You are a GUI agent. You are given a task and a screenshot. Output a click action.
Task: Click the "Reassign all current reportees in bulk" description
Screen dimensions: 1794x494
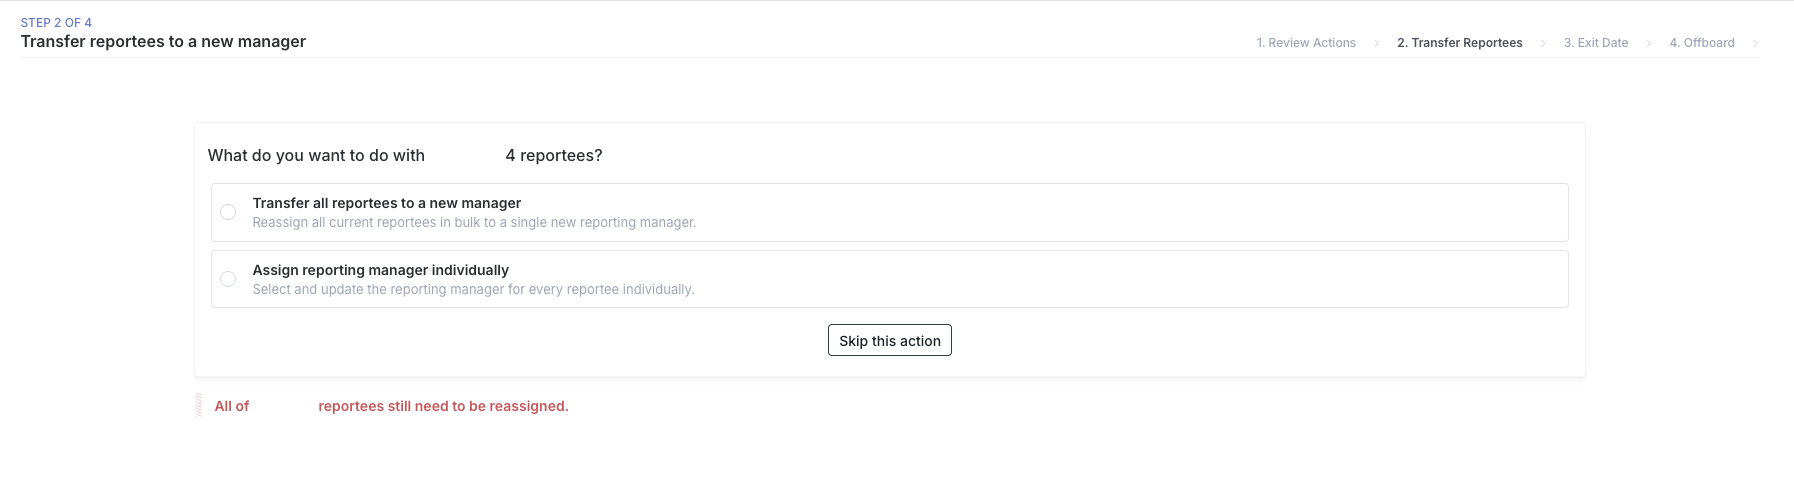(474, 222)
